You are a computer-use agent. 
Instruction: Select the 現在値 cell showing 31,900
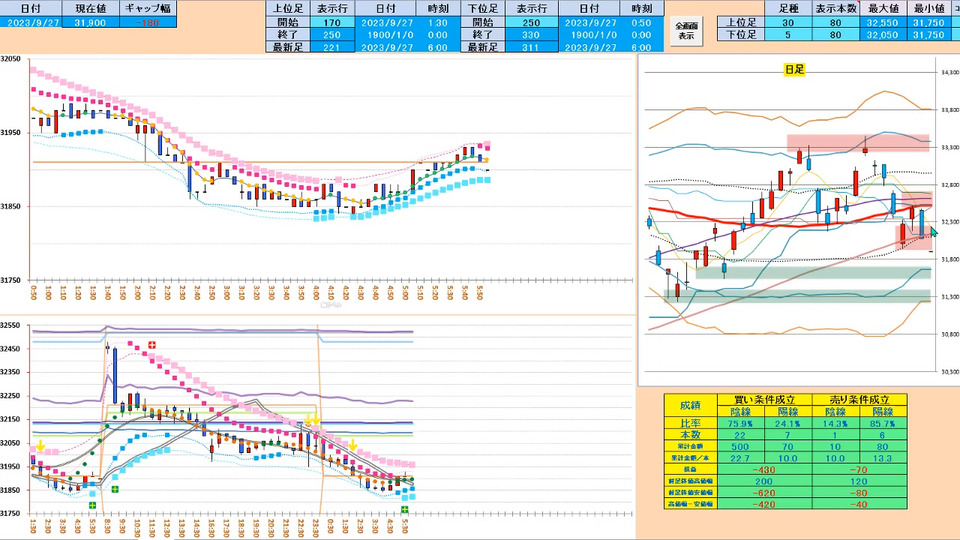click(x=90, y=22)
